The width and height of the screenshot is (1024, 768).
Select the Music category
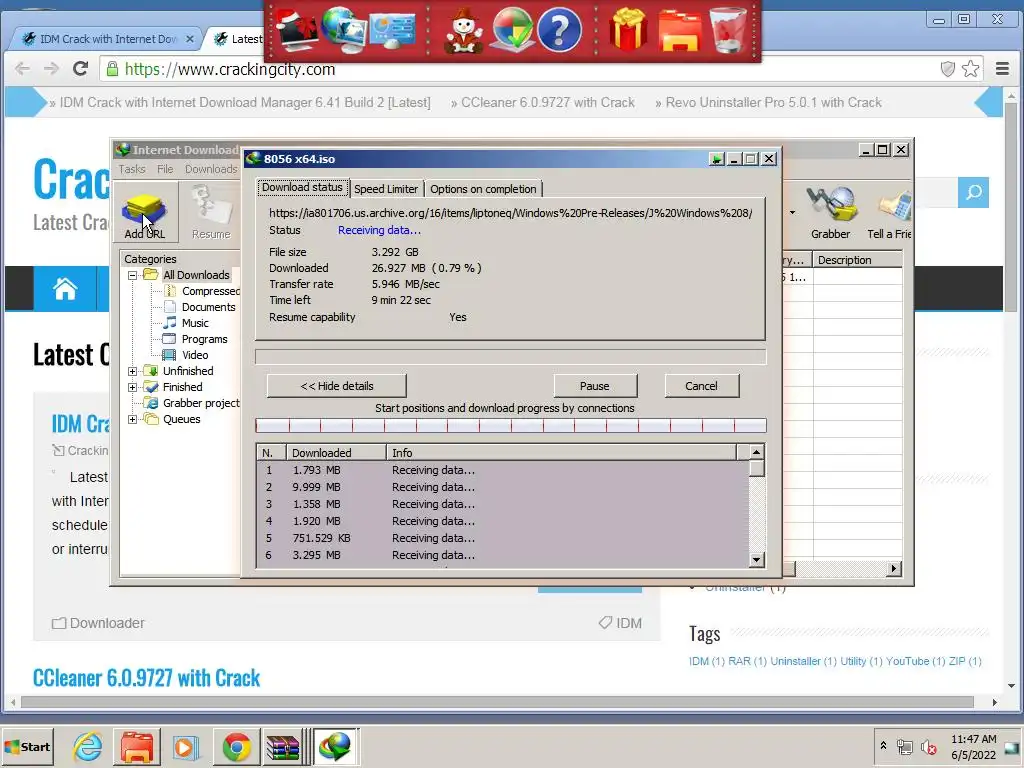point(195,323)
